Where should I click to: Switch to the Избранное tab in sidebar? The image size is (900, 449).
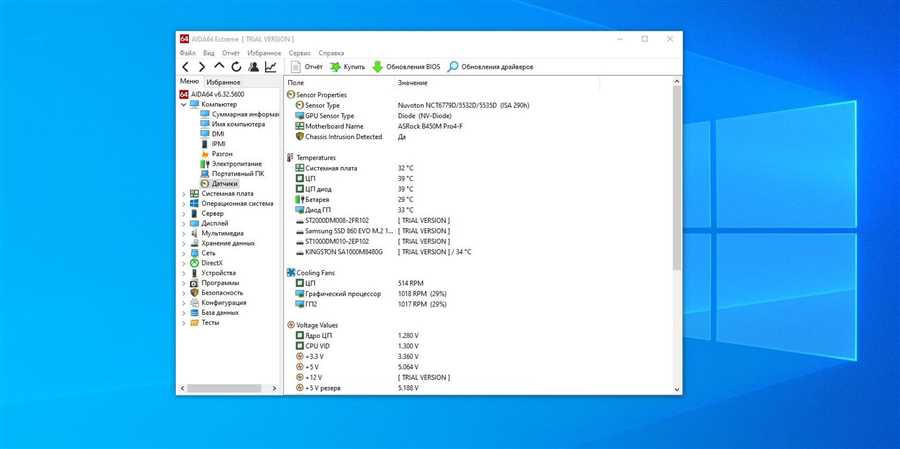tap(223, 82)
